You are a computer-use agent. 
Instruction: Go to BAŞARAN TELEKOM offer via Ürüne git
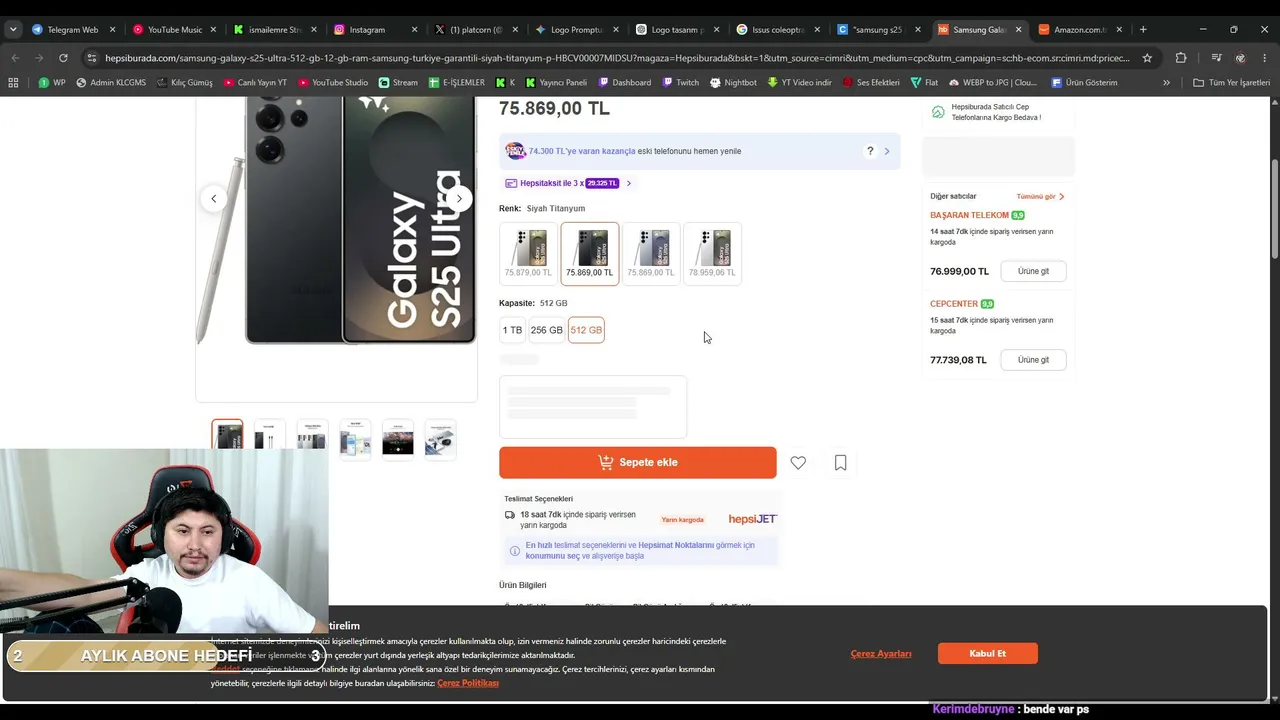(x=1033, y=271)
